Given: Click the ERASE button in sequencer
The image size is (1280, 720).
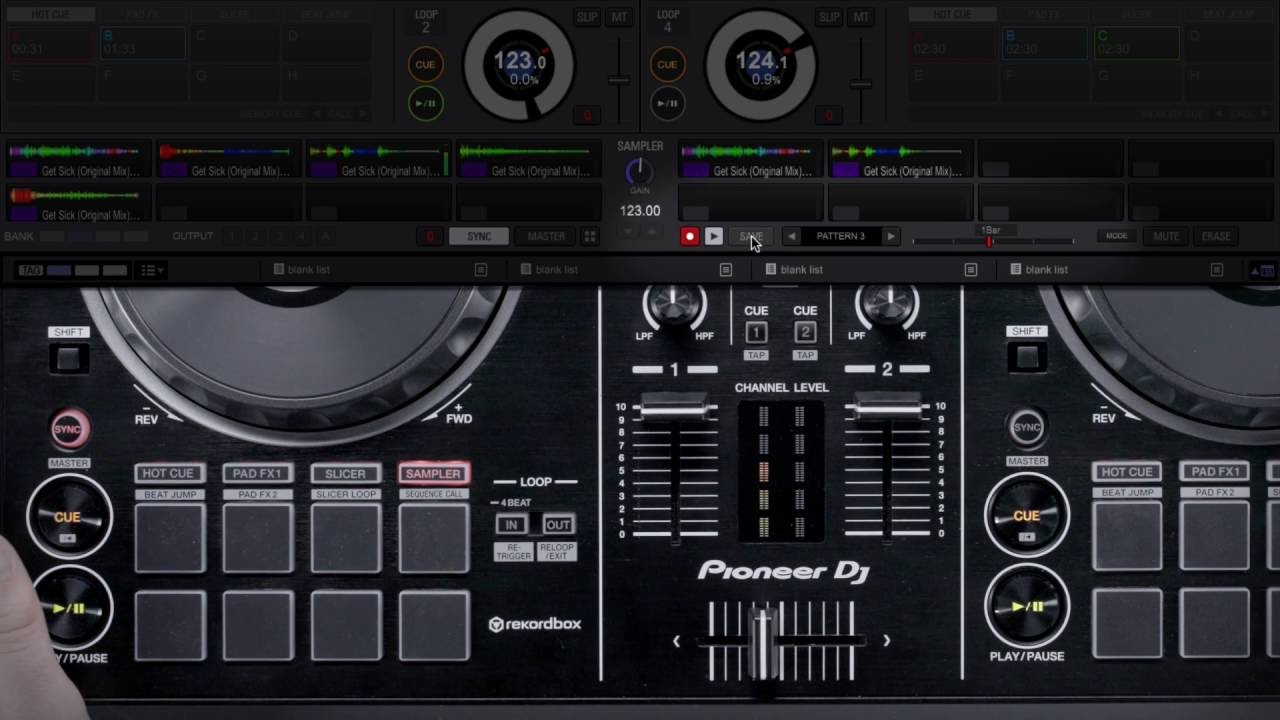Looking at the screenshot, I should 1216,236.
